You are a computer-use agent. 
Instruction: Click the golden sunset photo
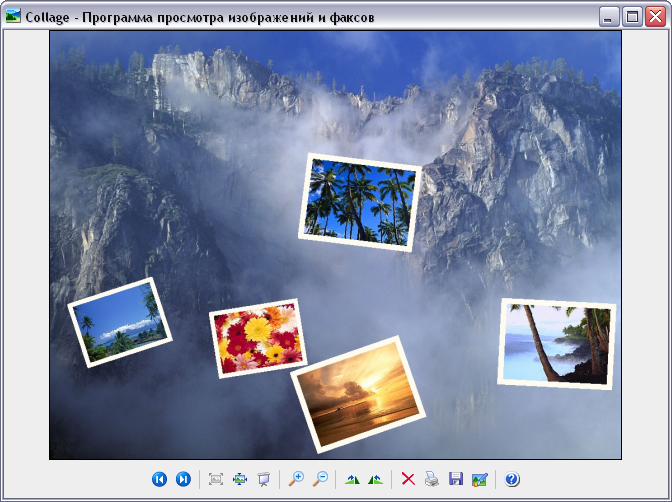[x=358, y=394]
